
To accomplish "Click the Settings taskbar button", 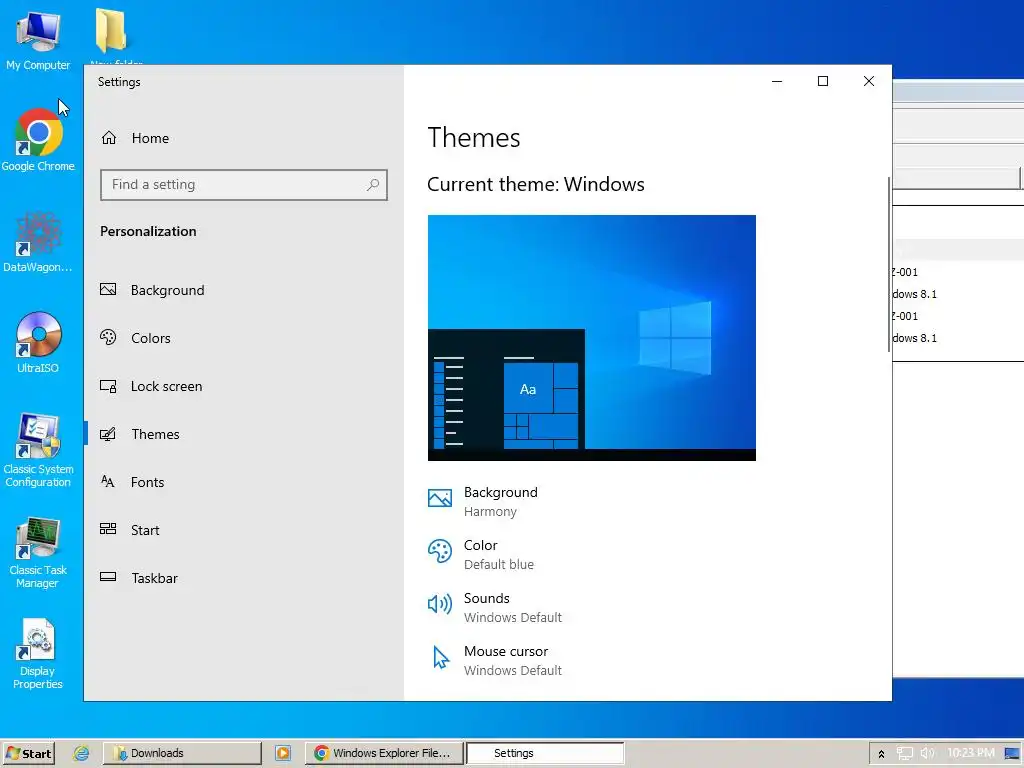I will point(545,753).
